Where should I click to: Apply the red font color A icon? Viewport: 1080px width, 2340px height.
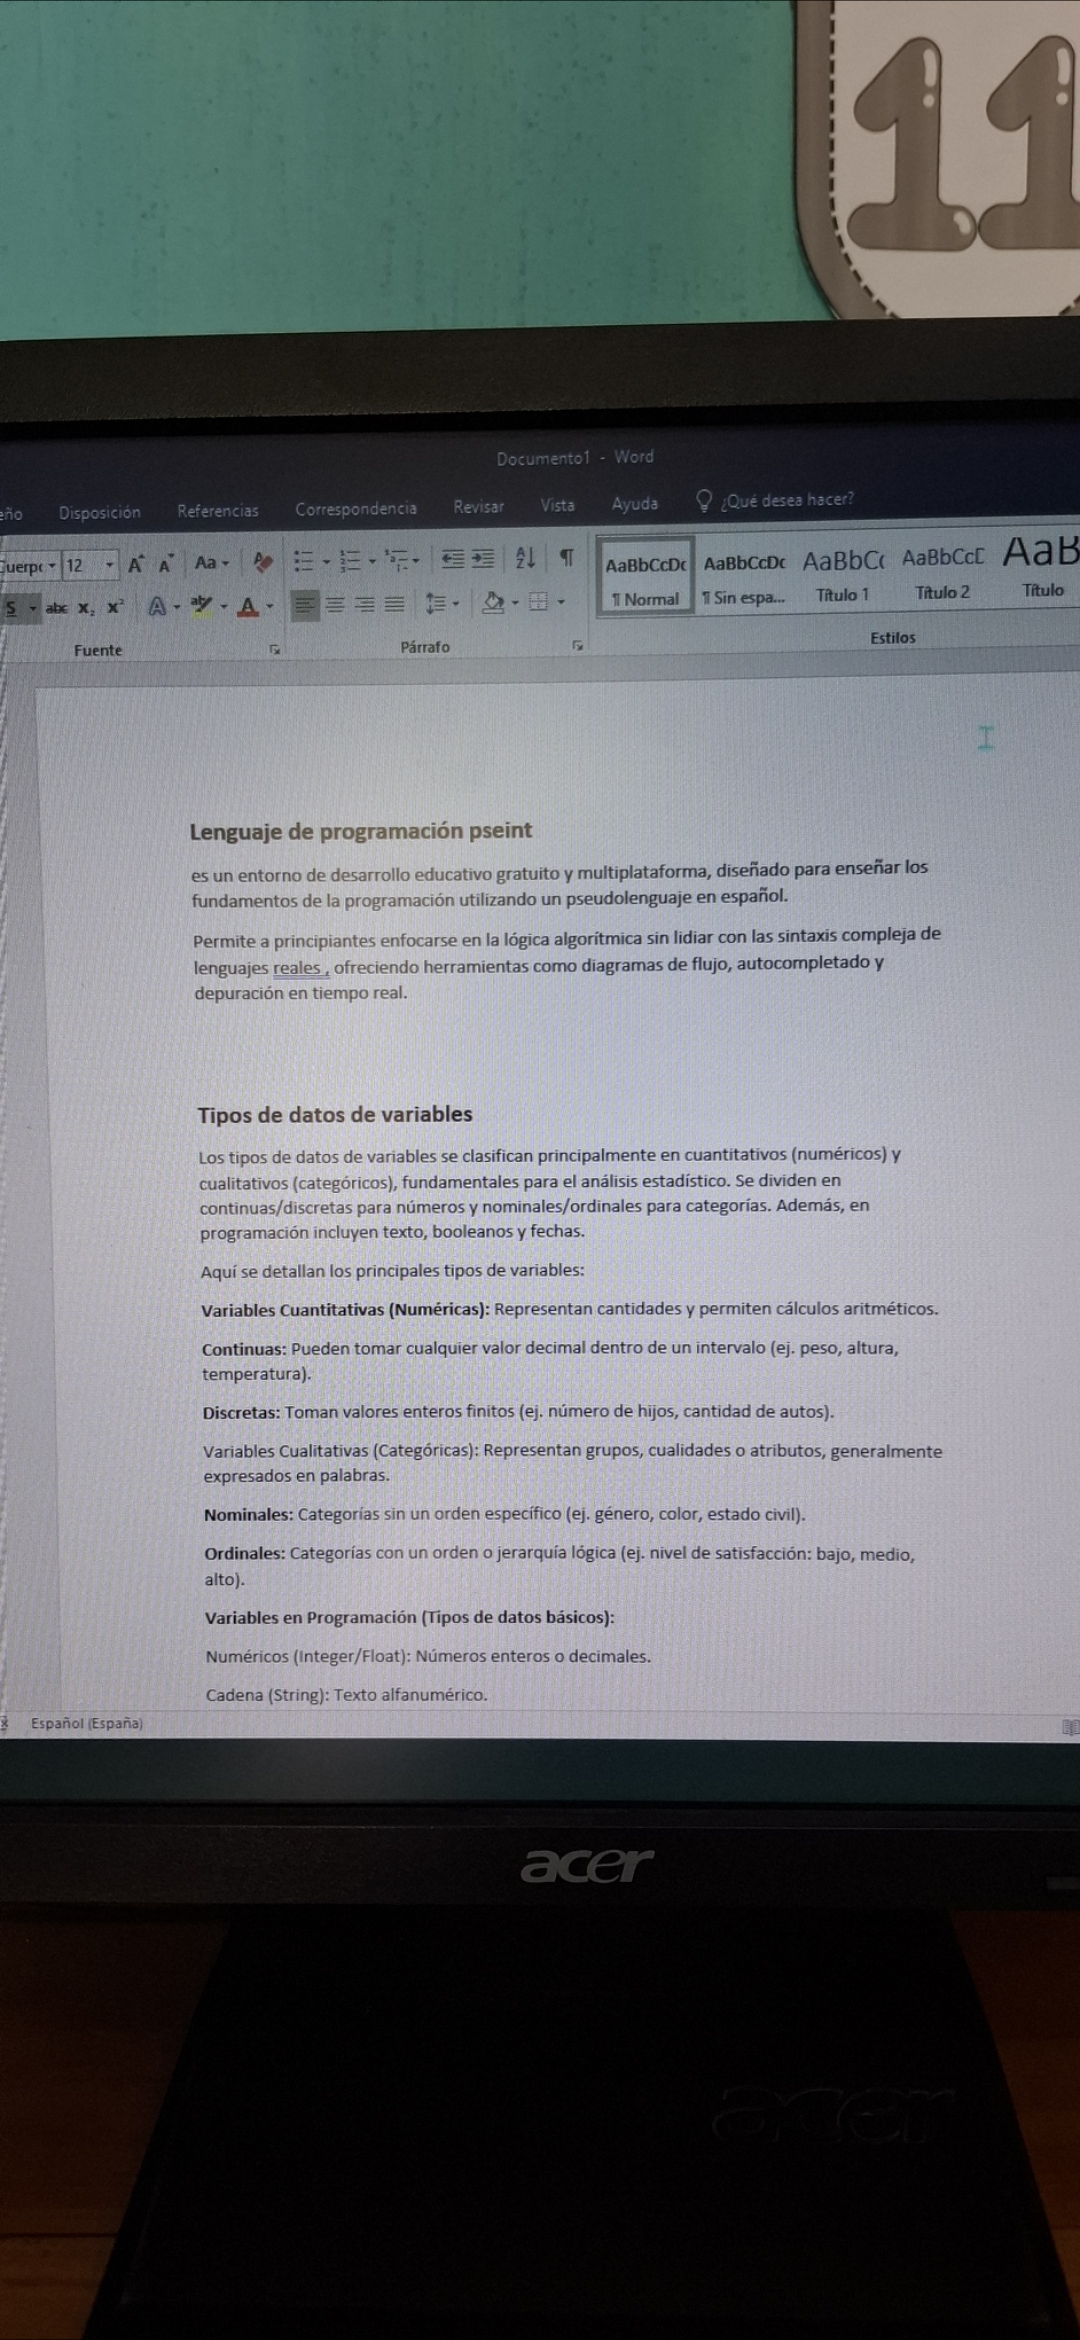coord(248,606)
